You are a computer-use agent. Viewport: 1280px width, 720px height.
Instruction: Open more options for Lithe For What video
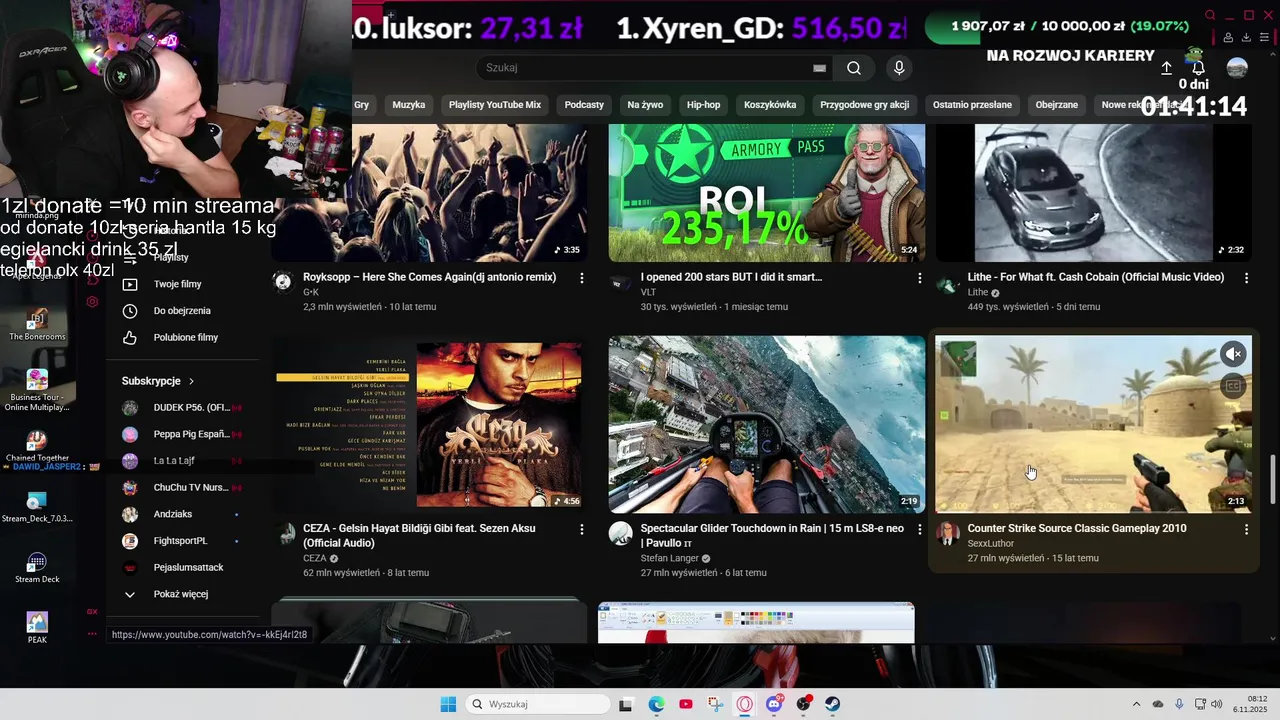pos(1246,278)
